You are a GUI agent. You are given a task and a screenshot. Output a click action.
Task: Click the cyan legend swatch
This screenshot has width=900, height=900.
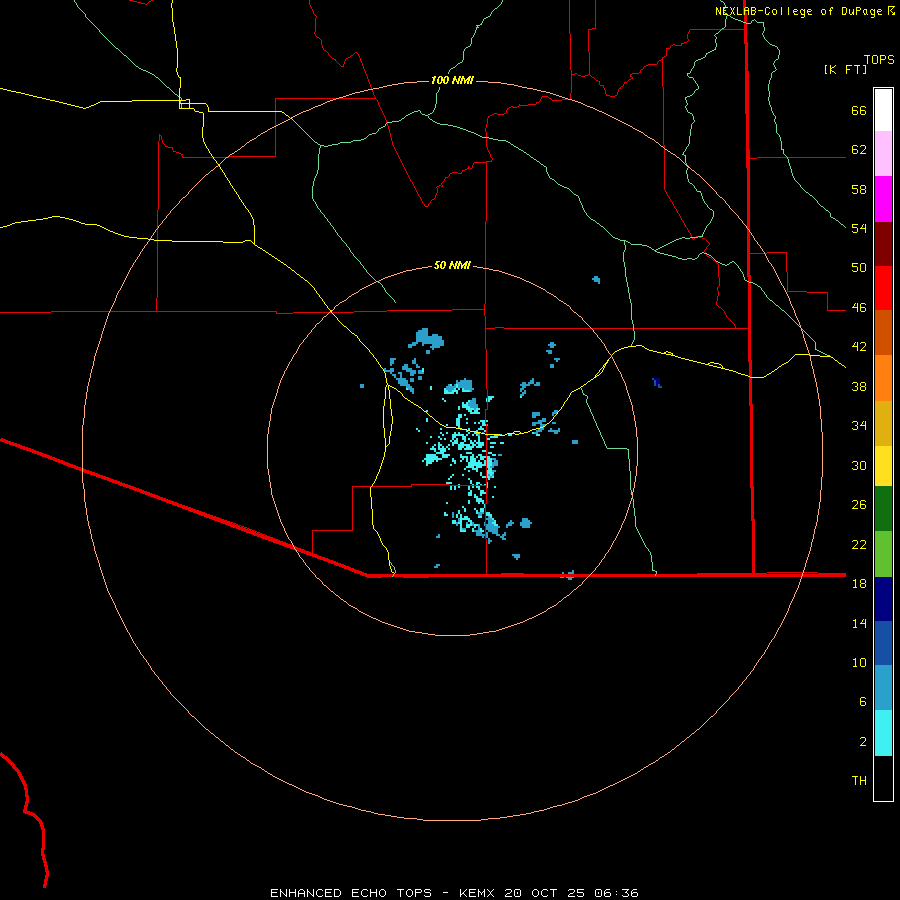(x=883, y=733)
